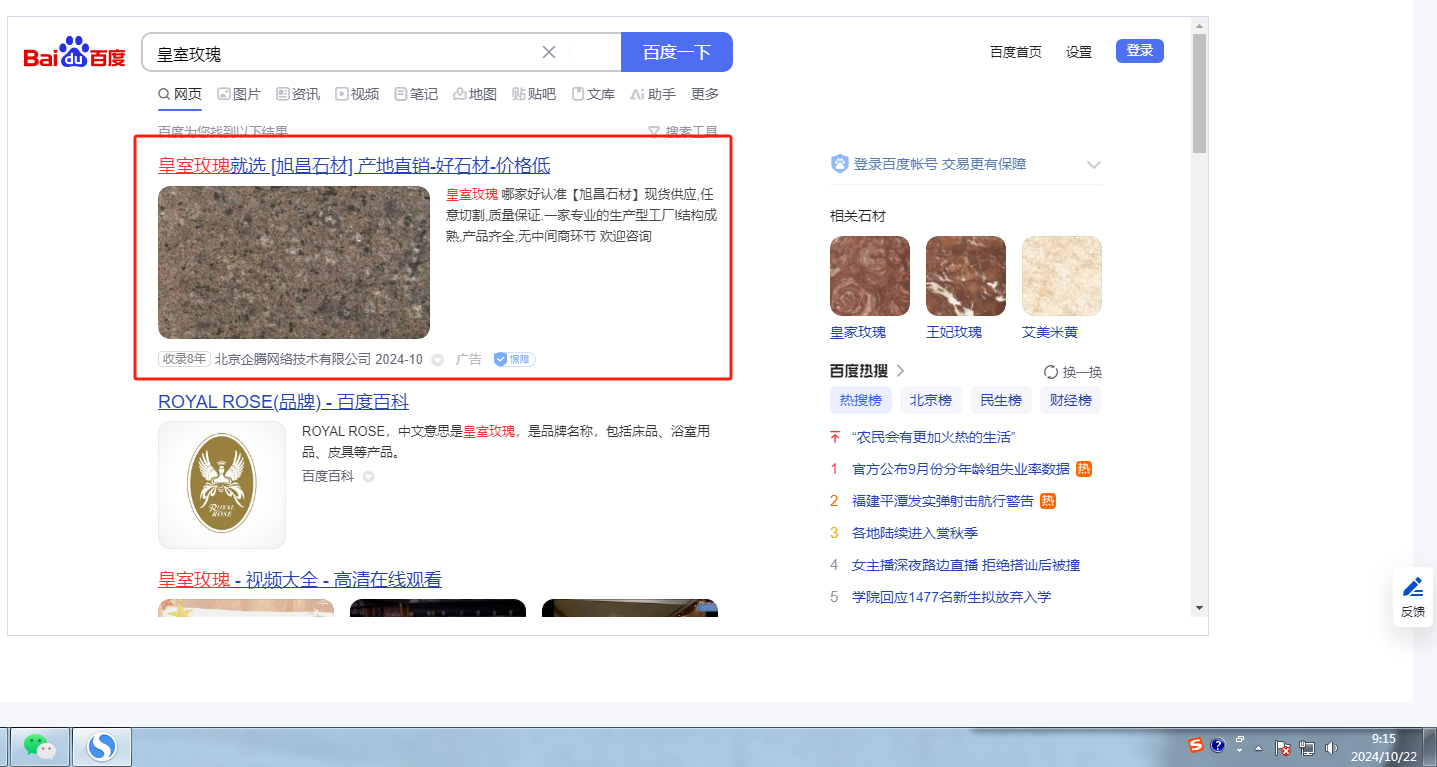
Task: Switch to the 视频 tab
Action: tap(357, 94)
